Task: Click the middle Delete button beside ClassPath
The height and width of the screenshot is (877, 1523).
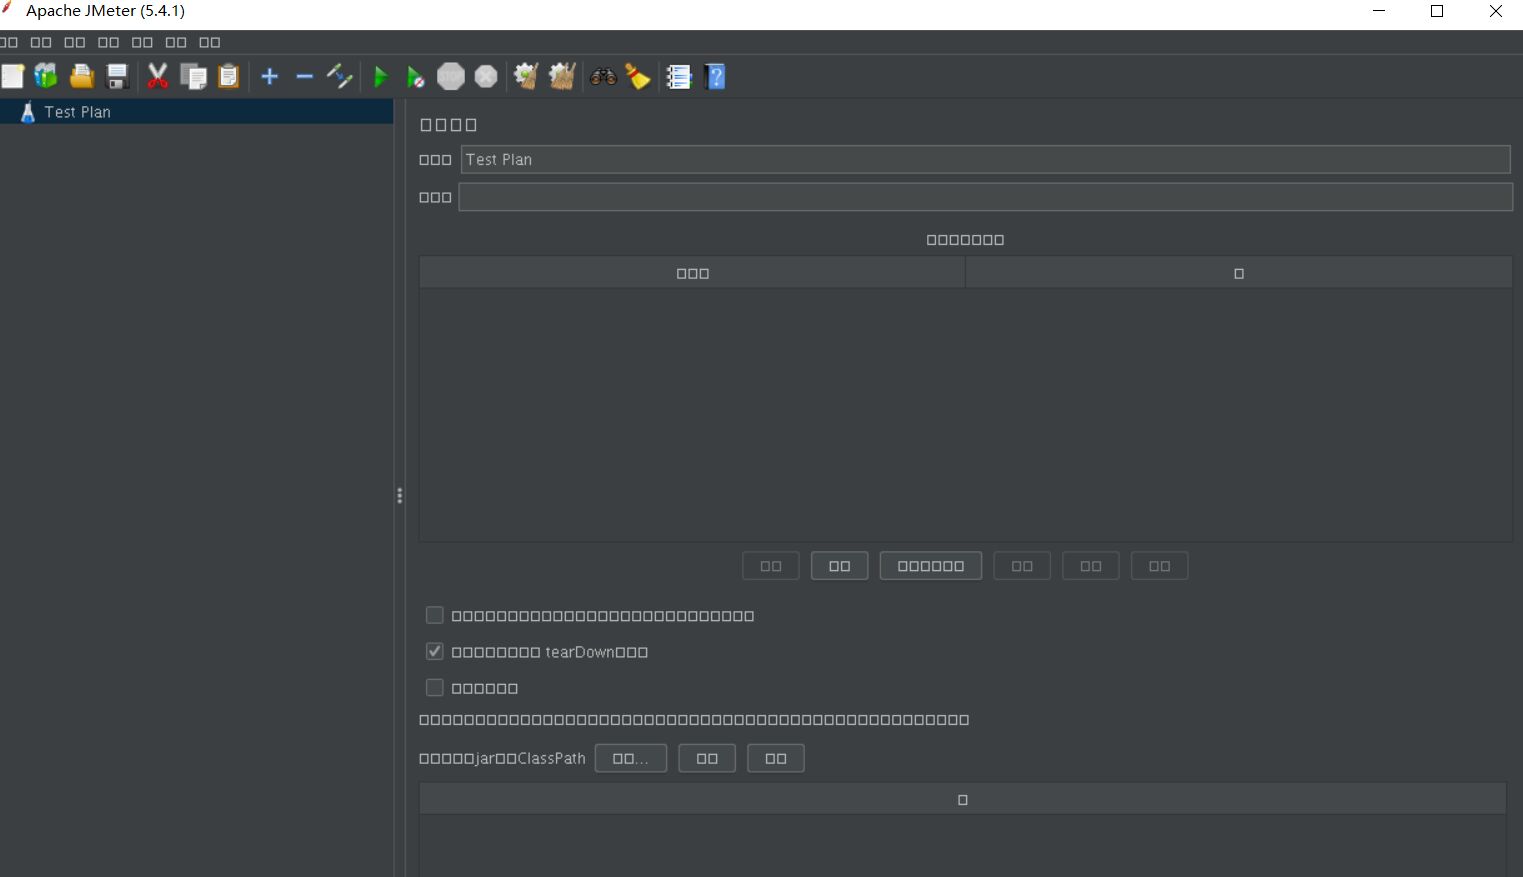Action: (707, 758)
